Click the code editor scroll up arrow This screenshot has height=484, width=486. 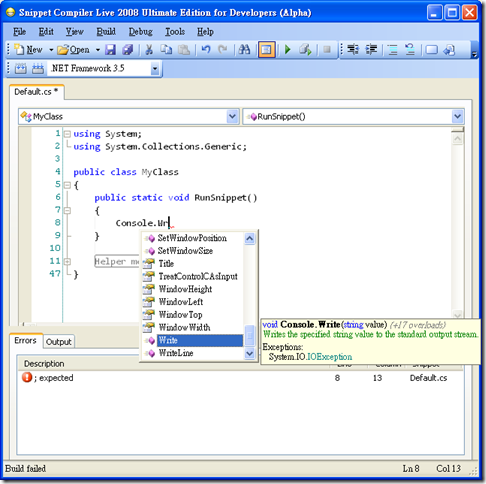(458, 139)
